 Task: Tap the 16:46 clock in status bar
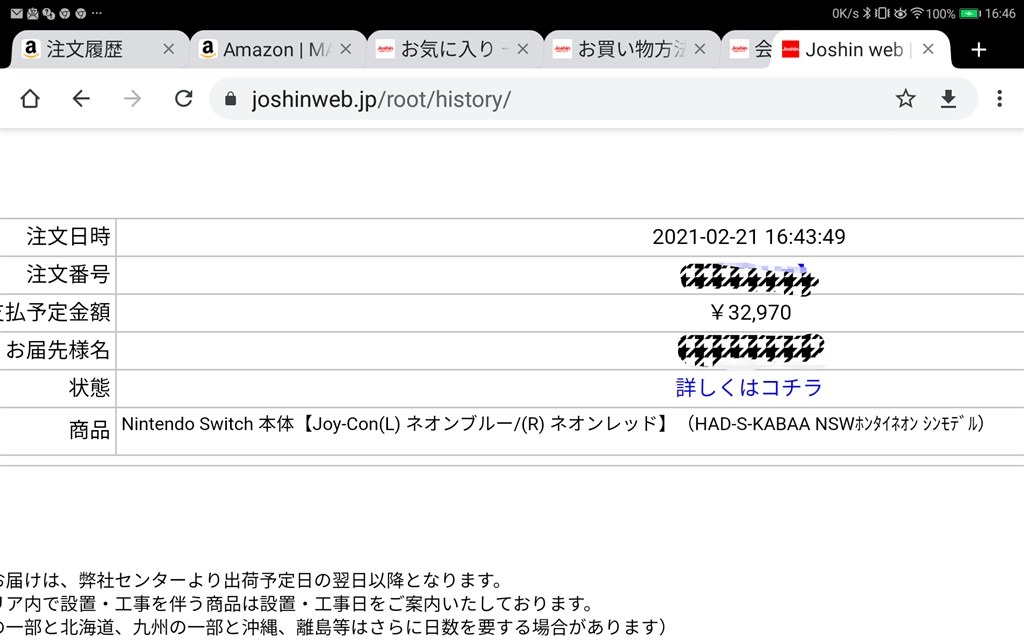1000,13
